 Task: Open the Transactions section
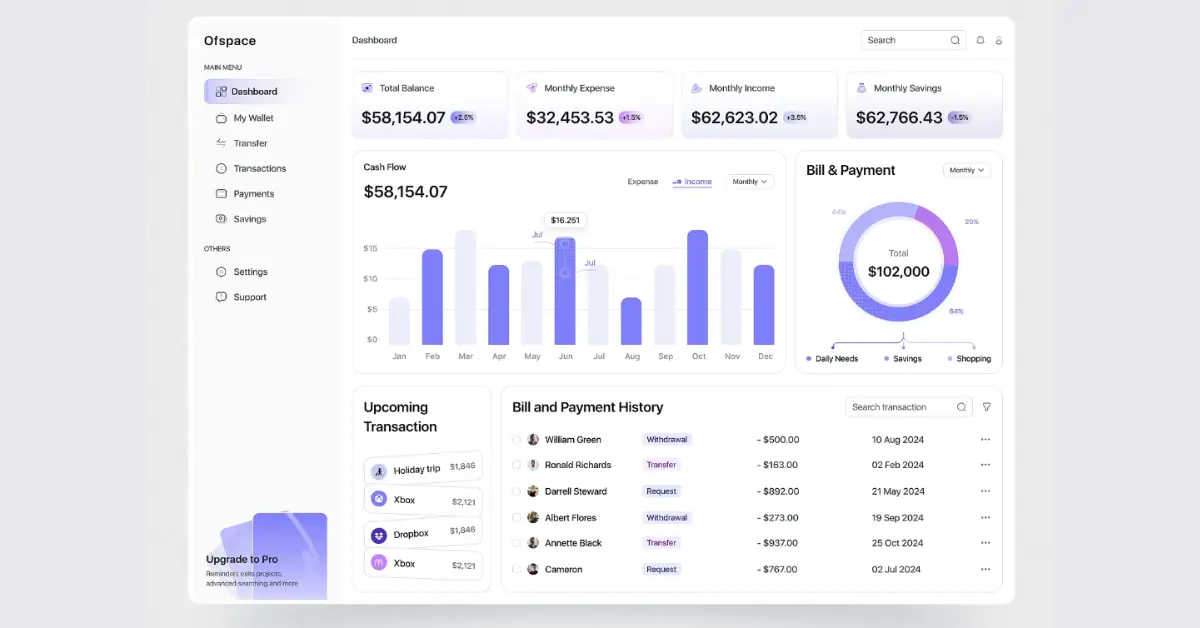pos(222,168)
